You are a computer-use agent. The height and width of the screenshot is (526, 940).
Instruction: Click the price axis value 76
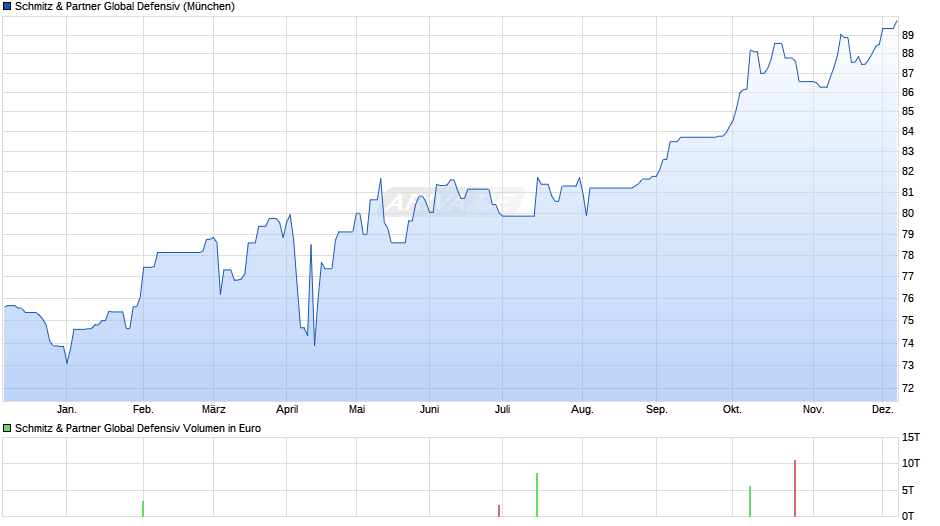[x=908, y=298]
